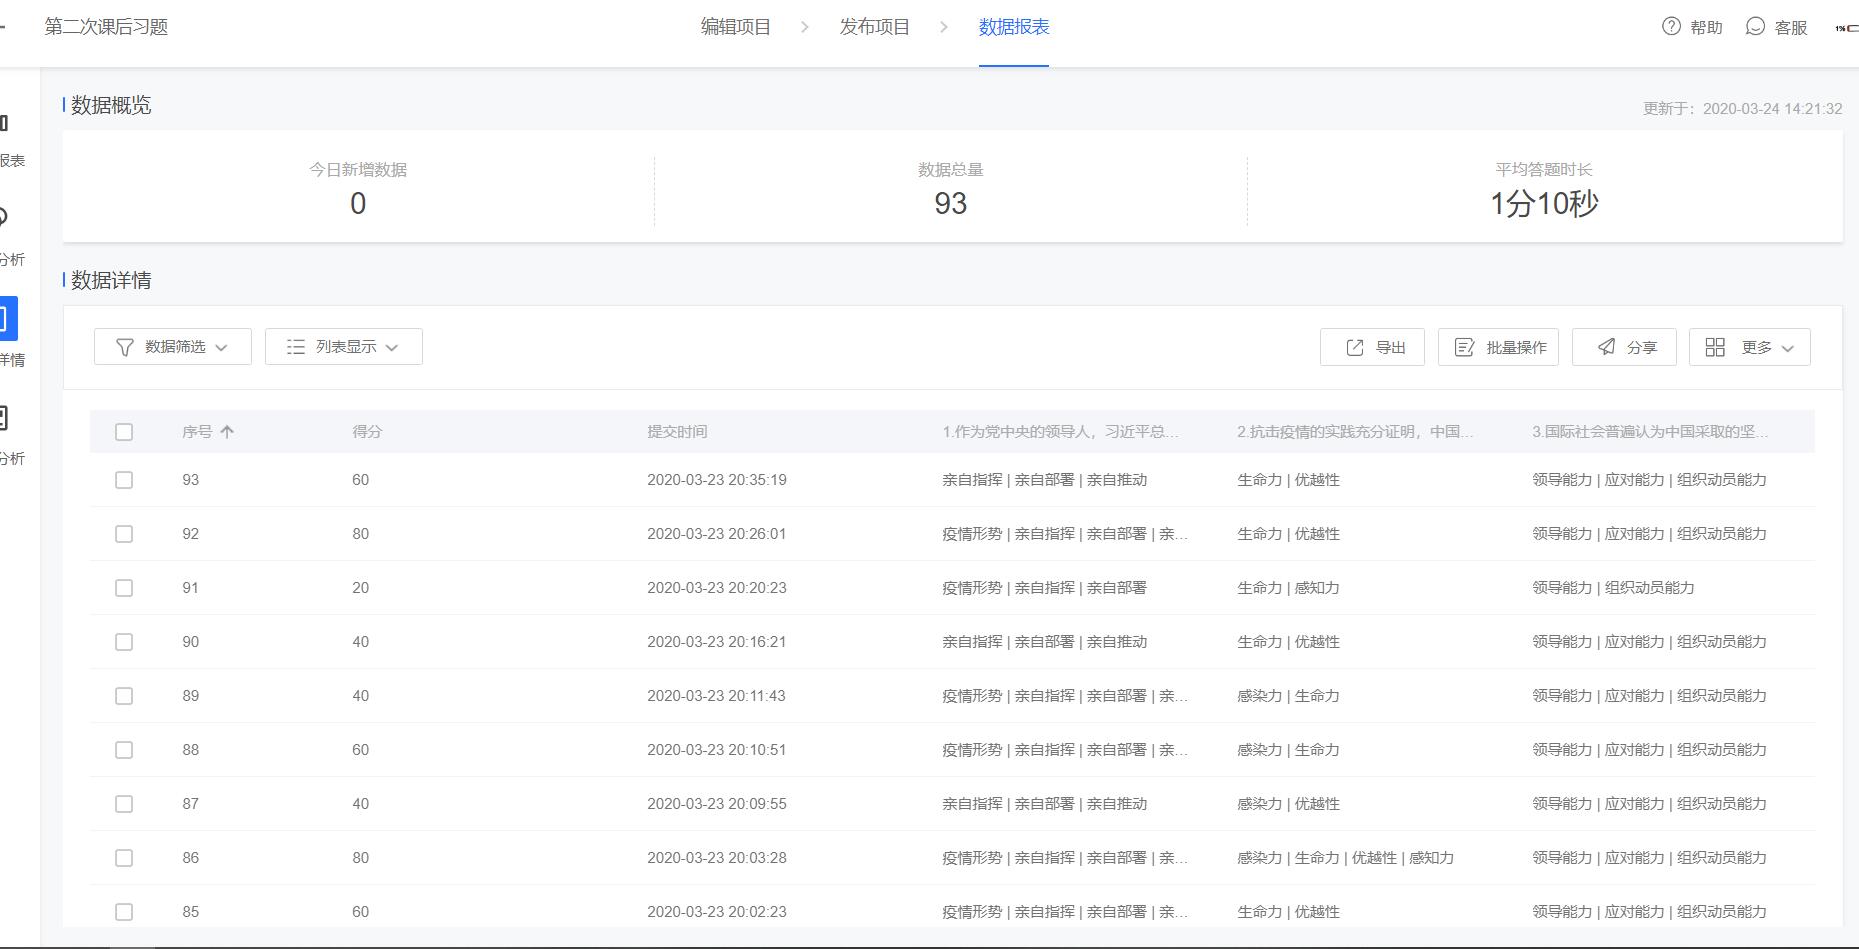Click the export icon in 导出 button
Viewport: 1859px width, 949px height.
coord(1355,347)
